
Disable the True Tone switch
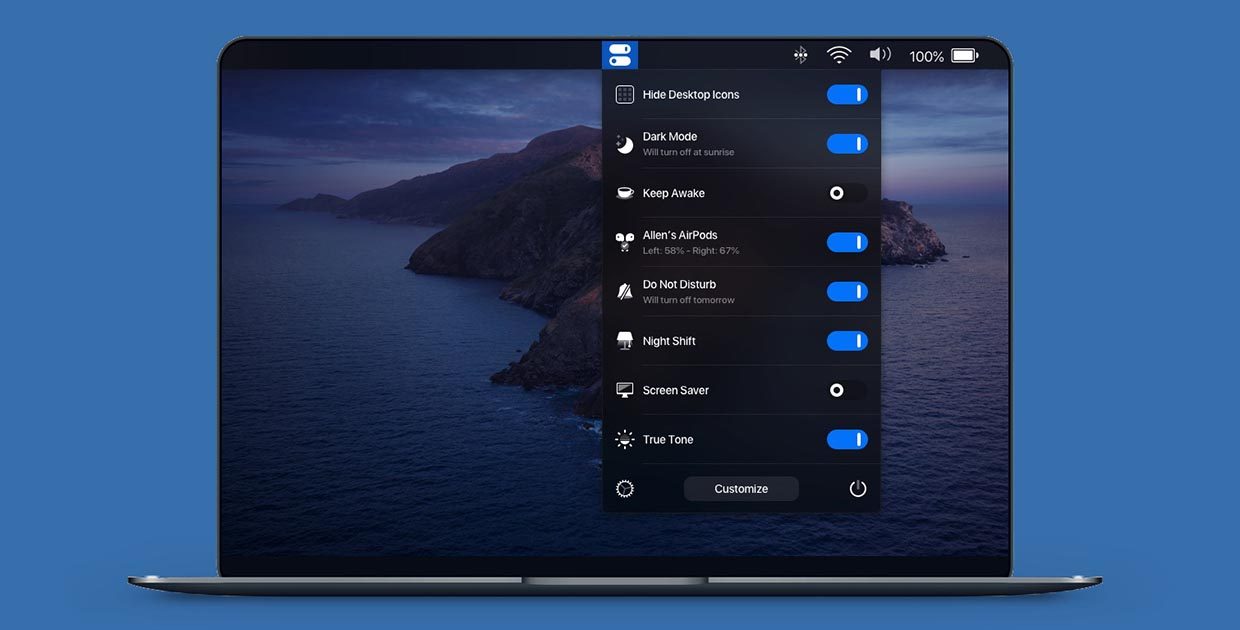coord(847,440)
